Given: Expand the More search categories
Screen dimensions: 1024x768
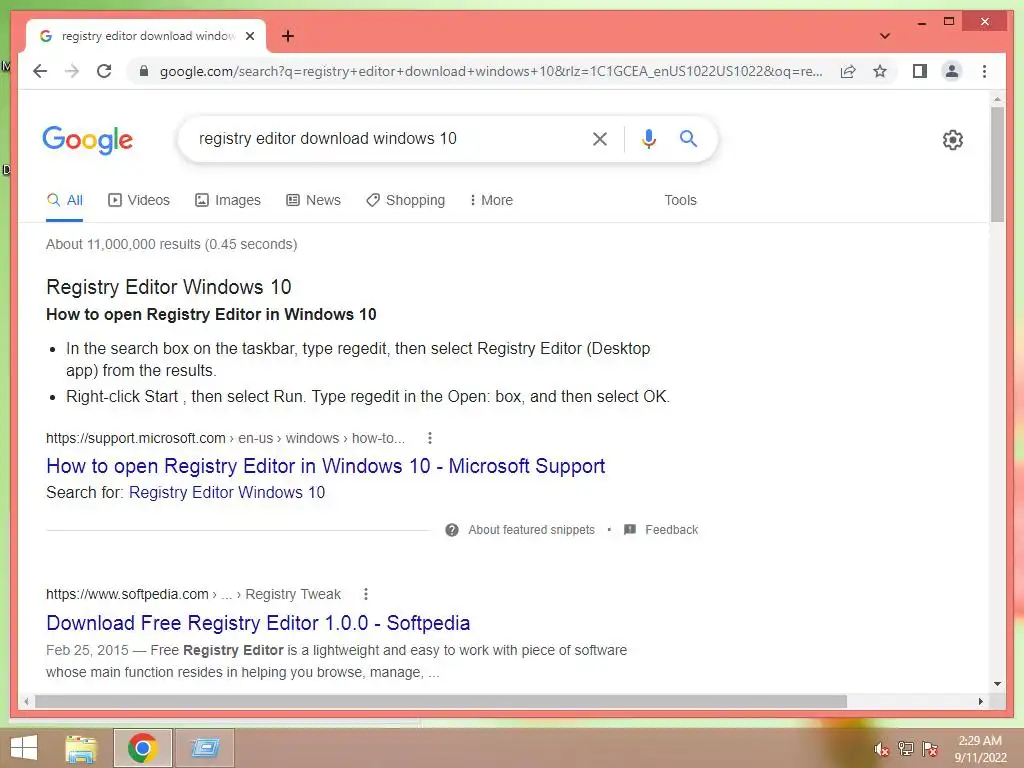Looking at the screenshot, I should pos(491,200).
